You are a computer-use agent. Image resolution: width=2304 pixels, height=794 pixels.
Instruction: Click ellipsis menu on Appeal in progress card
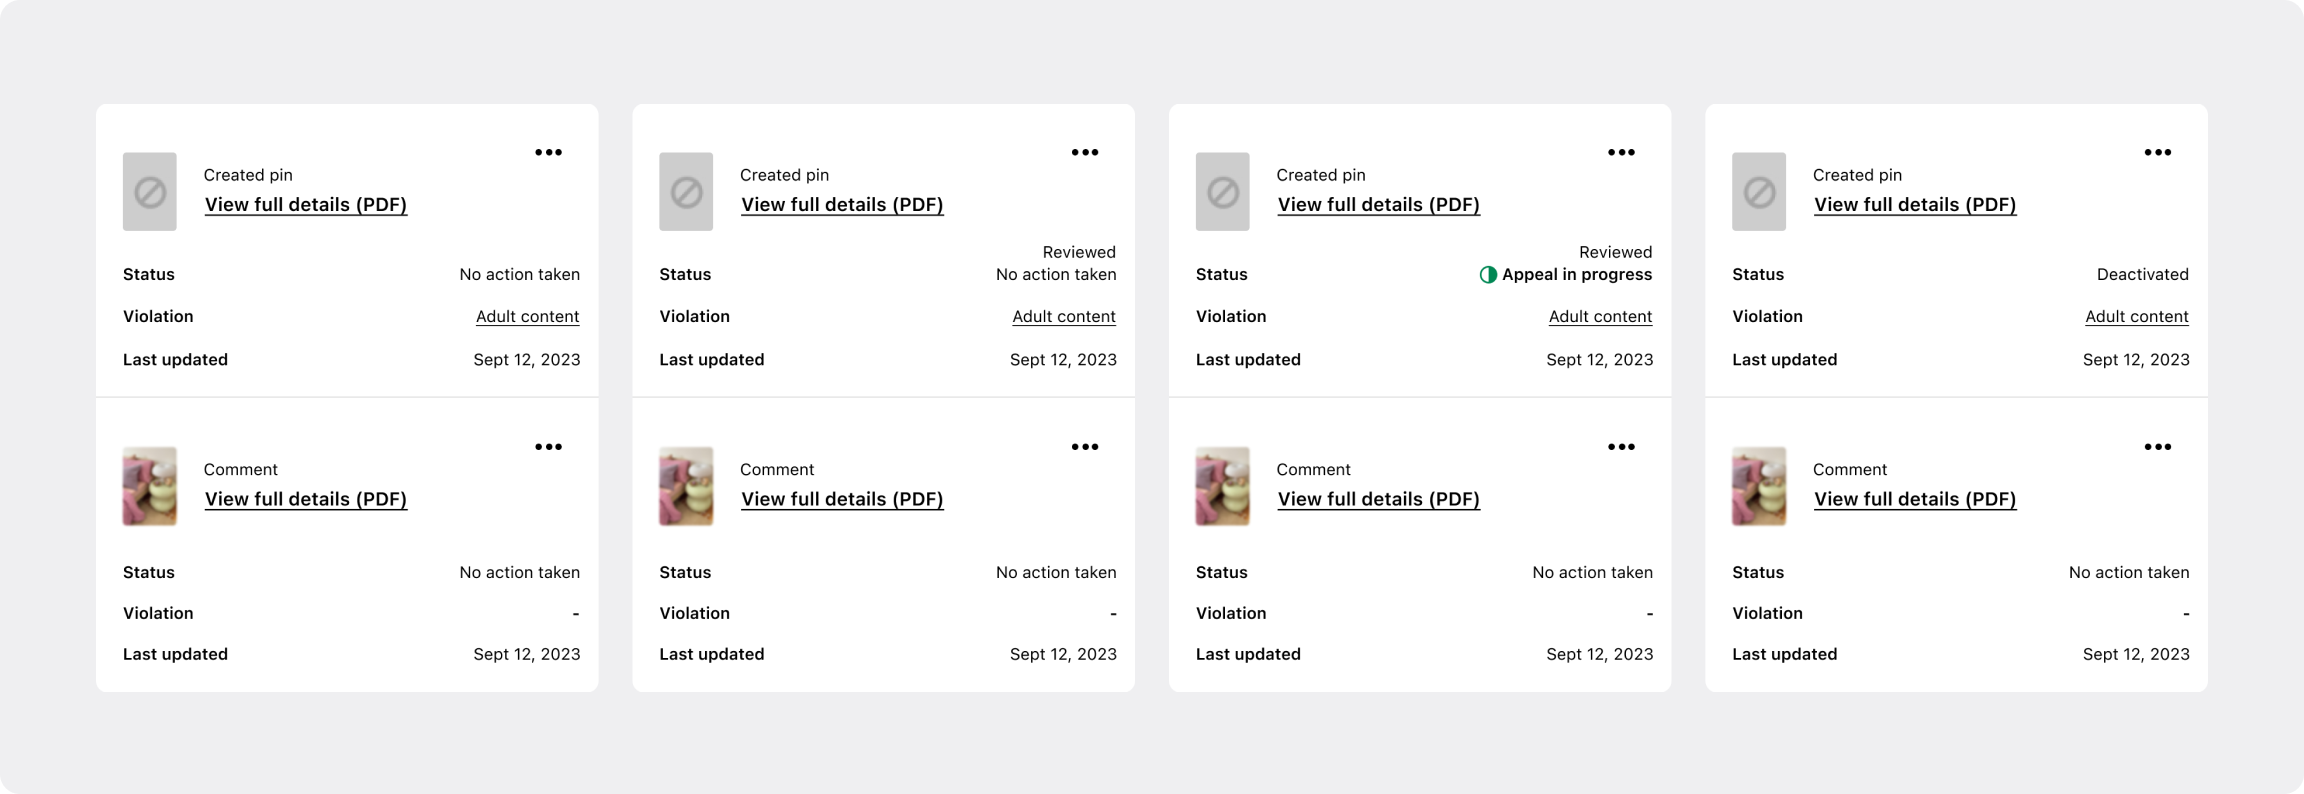click(x=1621, y=153)
